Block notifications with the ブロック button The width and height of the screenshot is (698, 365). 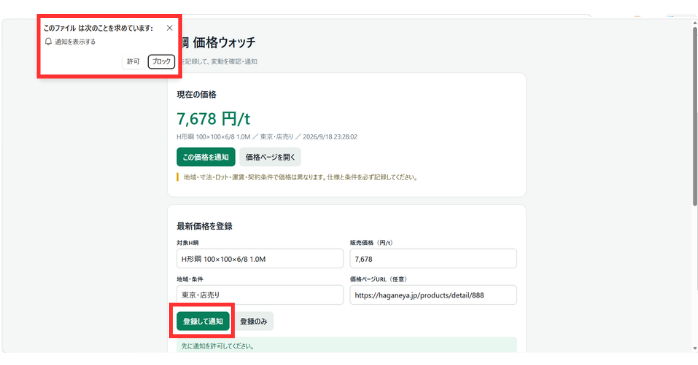161,61
